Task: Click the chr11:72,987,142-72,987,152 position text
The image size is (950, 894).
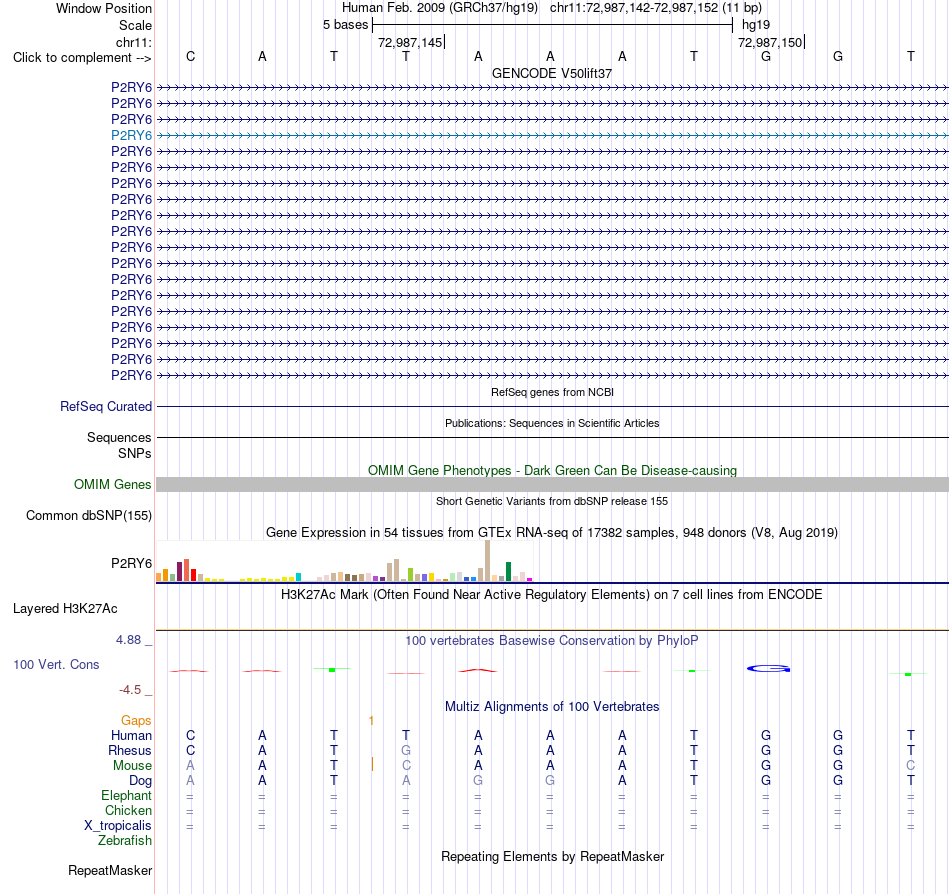Action: (656, 8)
